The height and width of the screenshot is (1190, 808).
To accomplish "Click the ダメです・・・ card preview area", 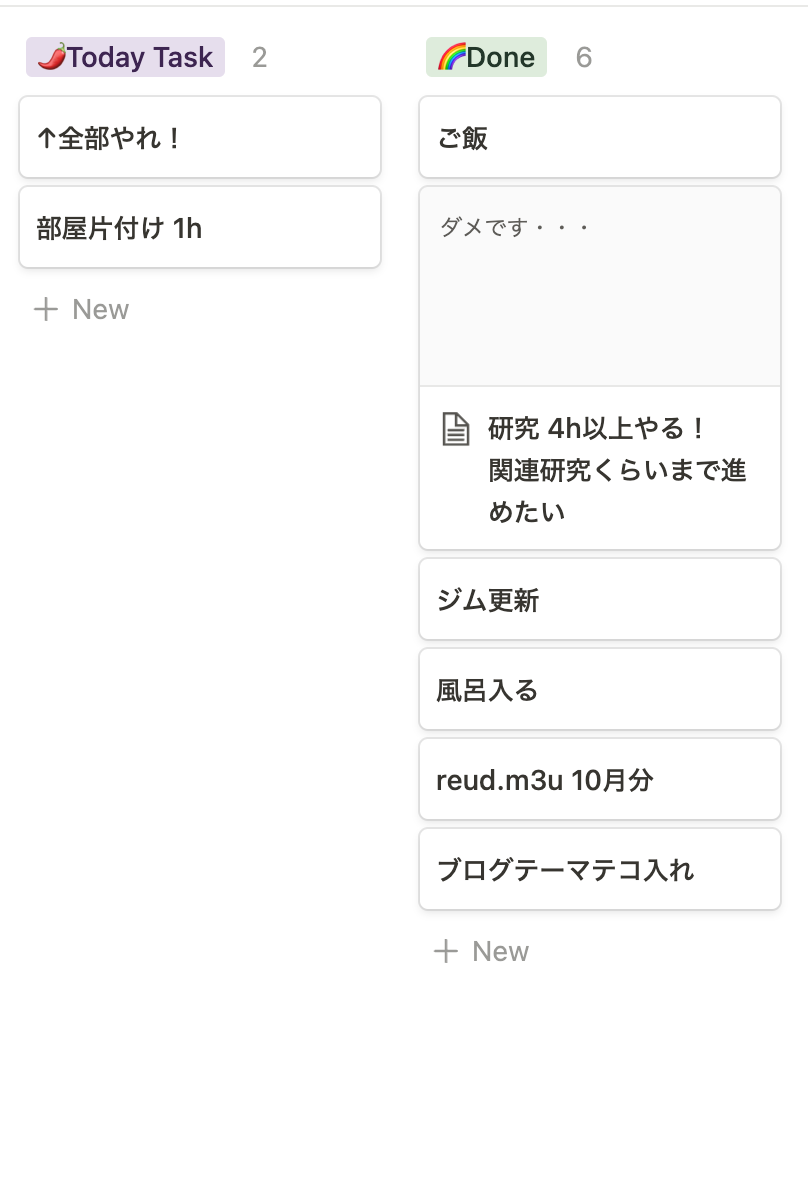I will pyautogui.click(x=599, y=286).
